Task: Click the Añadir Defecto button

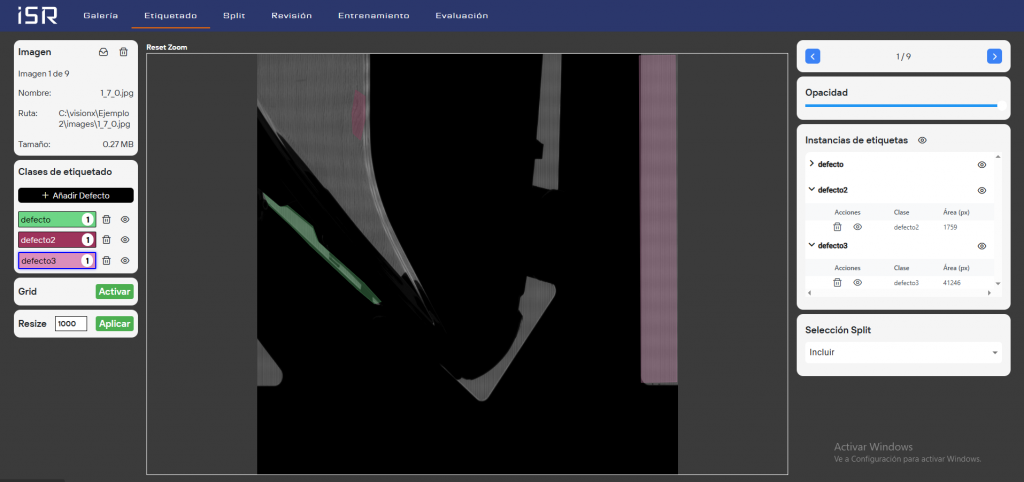Action: (76, 195)
